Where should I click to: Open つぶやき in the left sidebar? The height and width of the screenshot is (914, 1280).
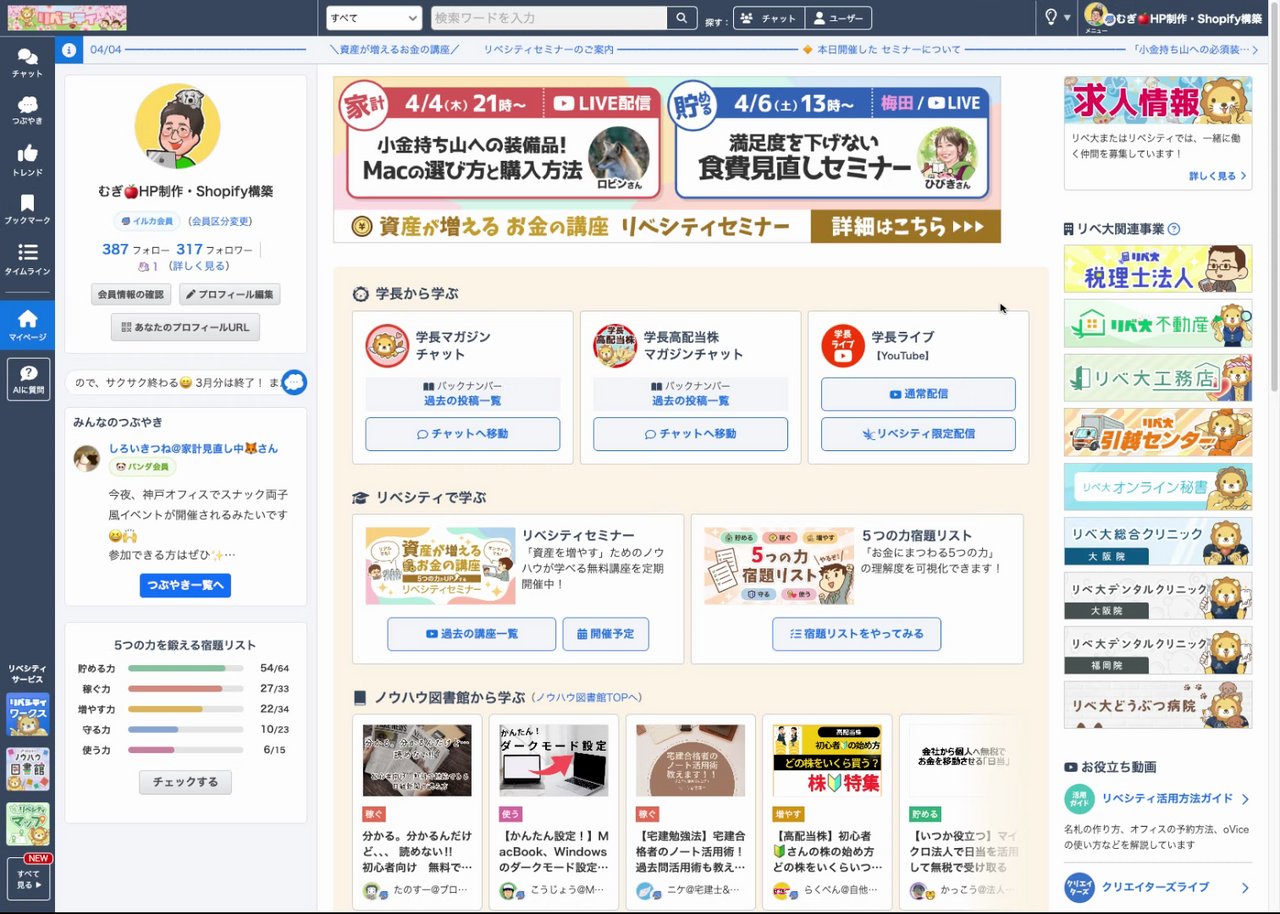pos(27,110)
